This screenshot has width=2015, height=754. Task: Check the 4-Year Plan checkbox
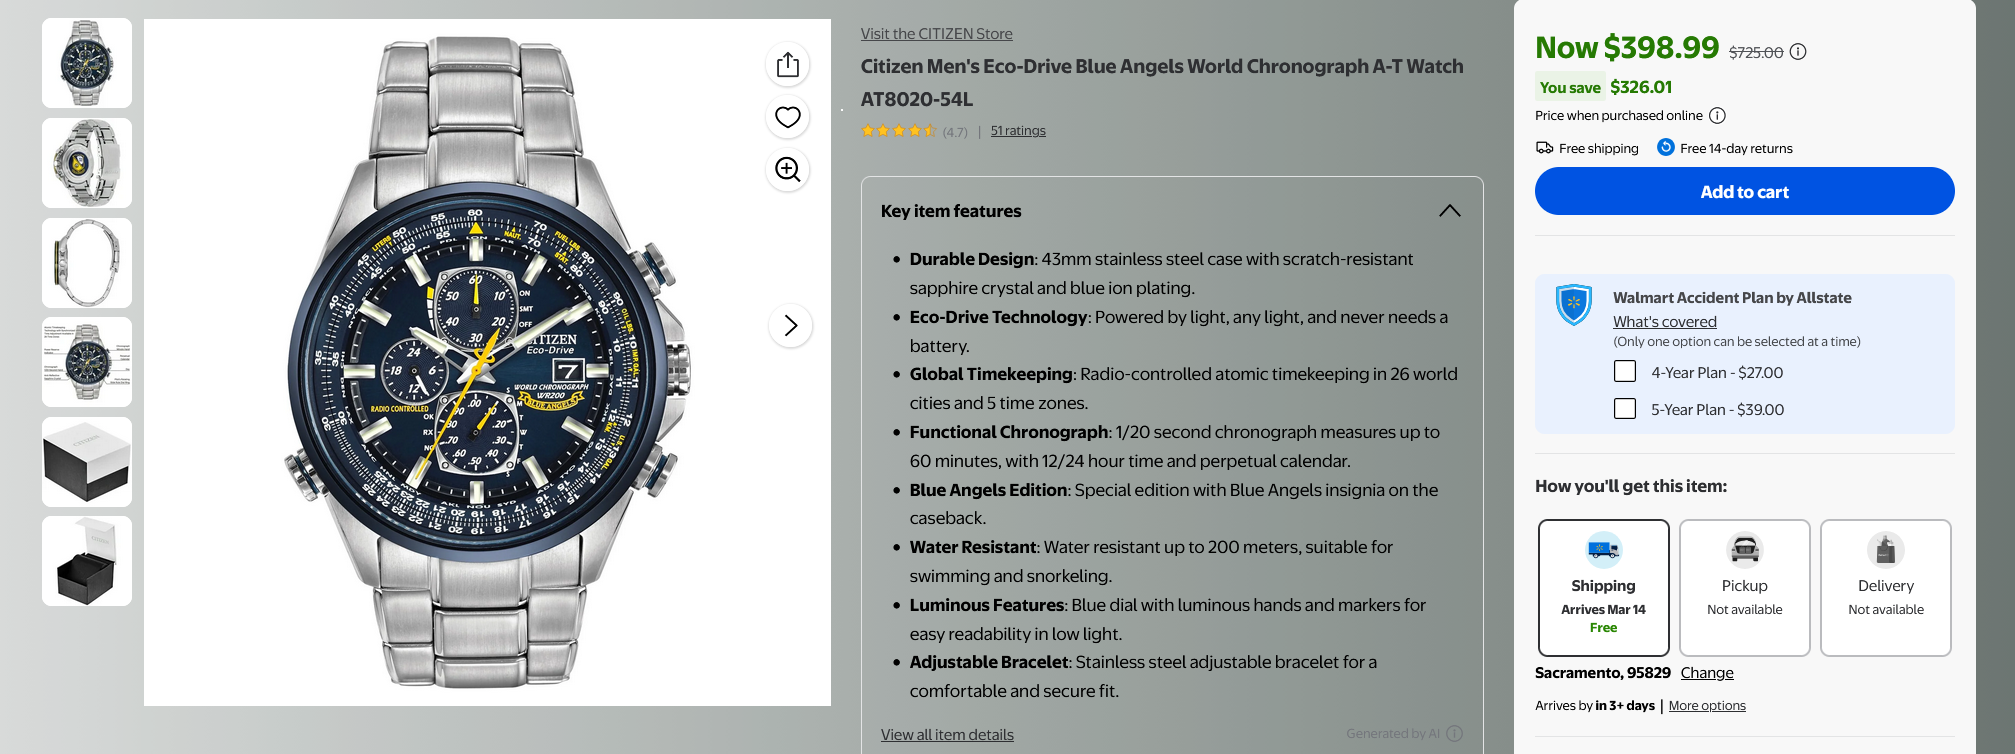(x=1625, y=372)
